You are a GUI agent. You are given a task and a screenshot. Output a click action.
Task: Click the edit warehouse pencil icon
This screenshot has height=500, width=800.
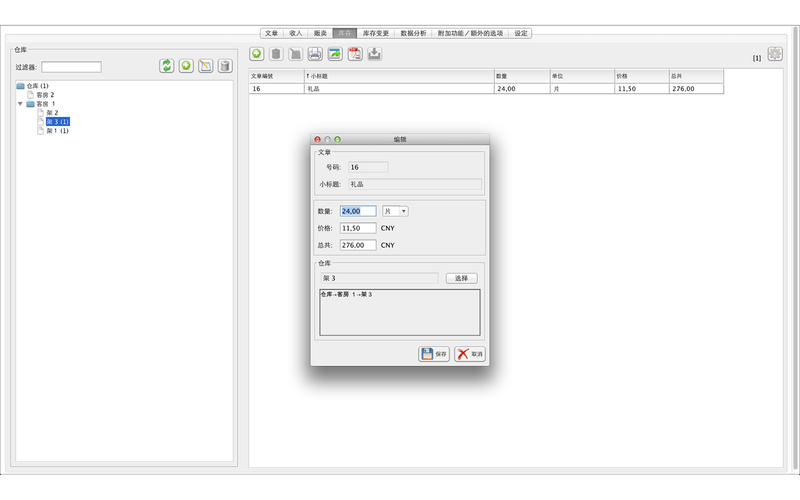tap(206, 66)
